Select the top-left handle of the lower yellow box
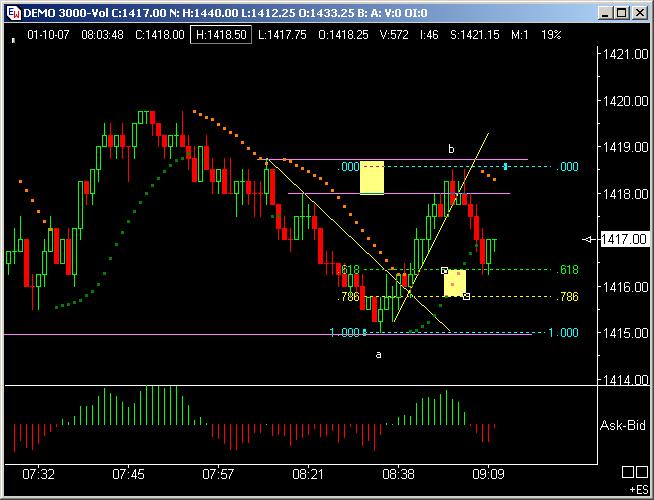The height and width of the screenshot is (500, 654). (444, 270)
